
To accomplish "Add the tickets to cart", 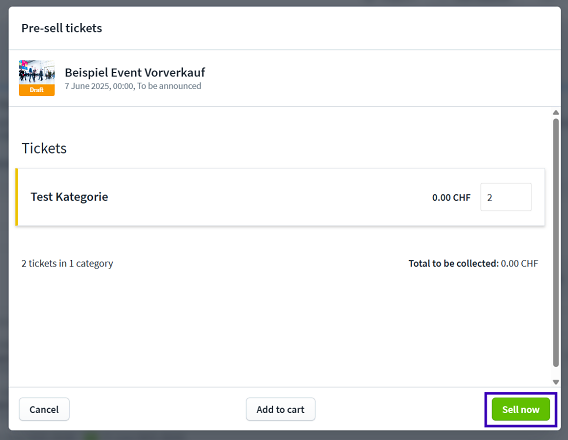I will (x=280, y=409).
